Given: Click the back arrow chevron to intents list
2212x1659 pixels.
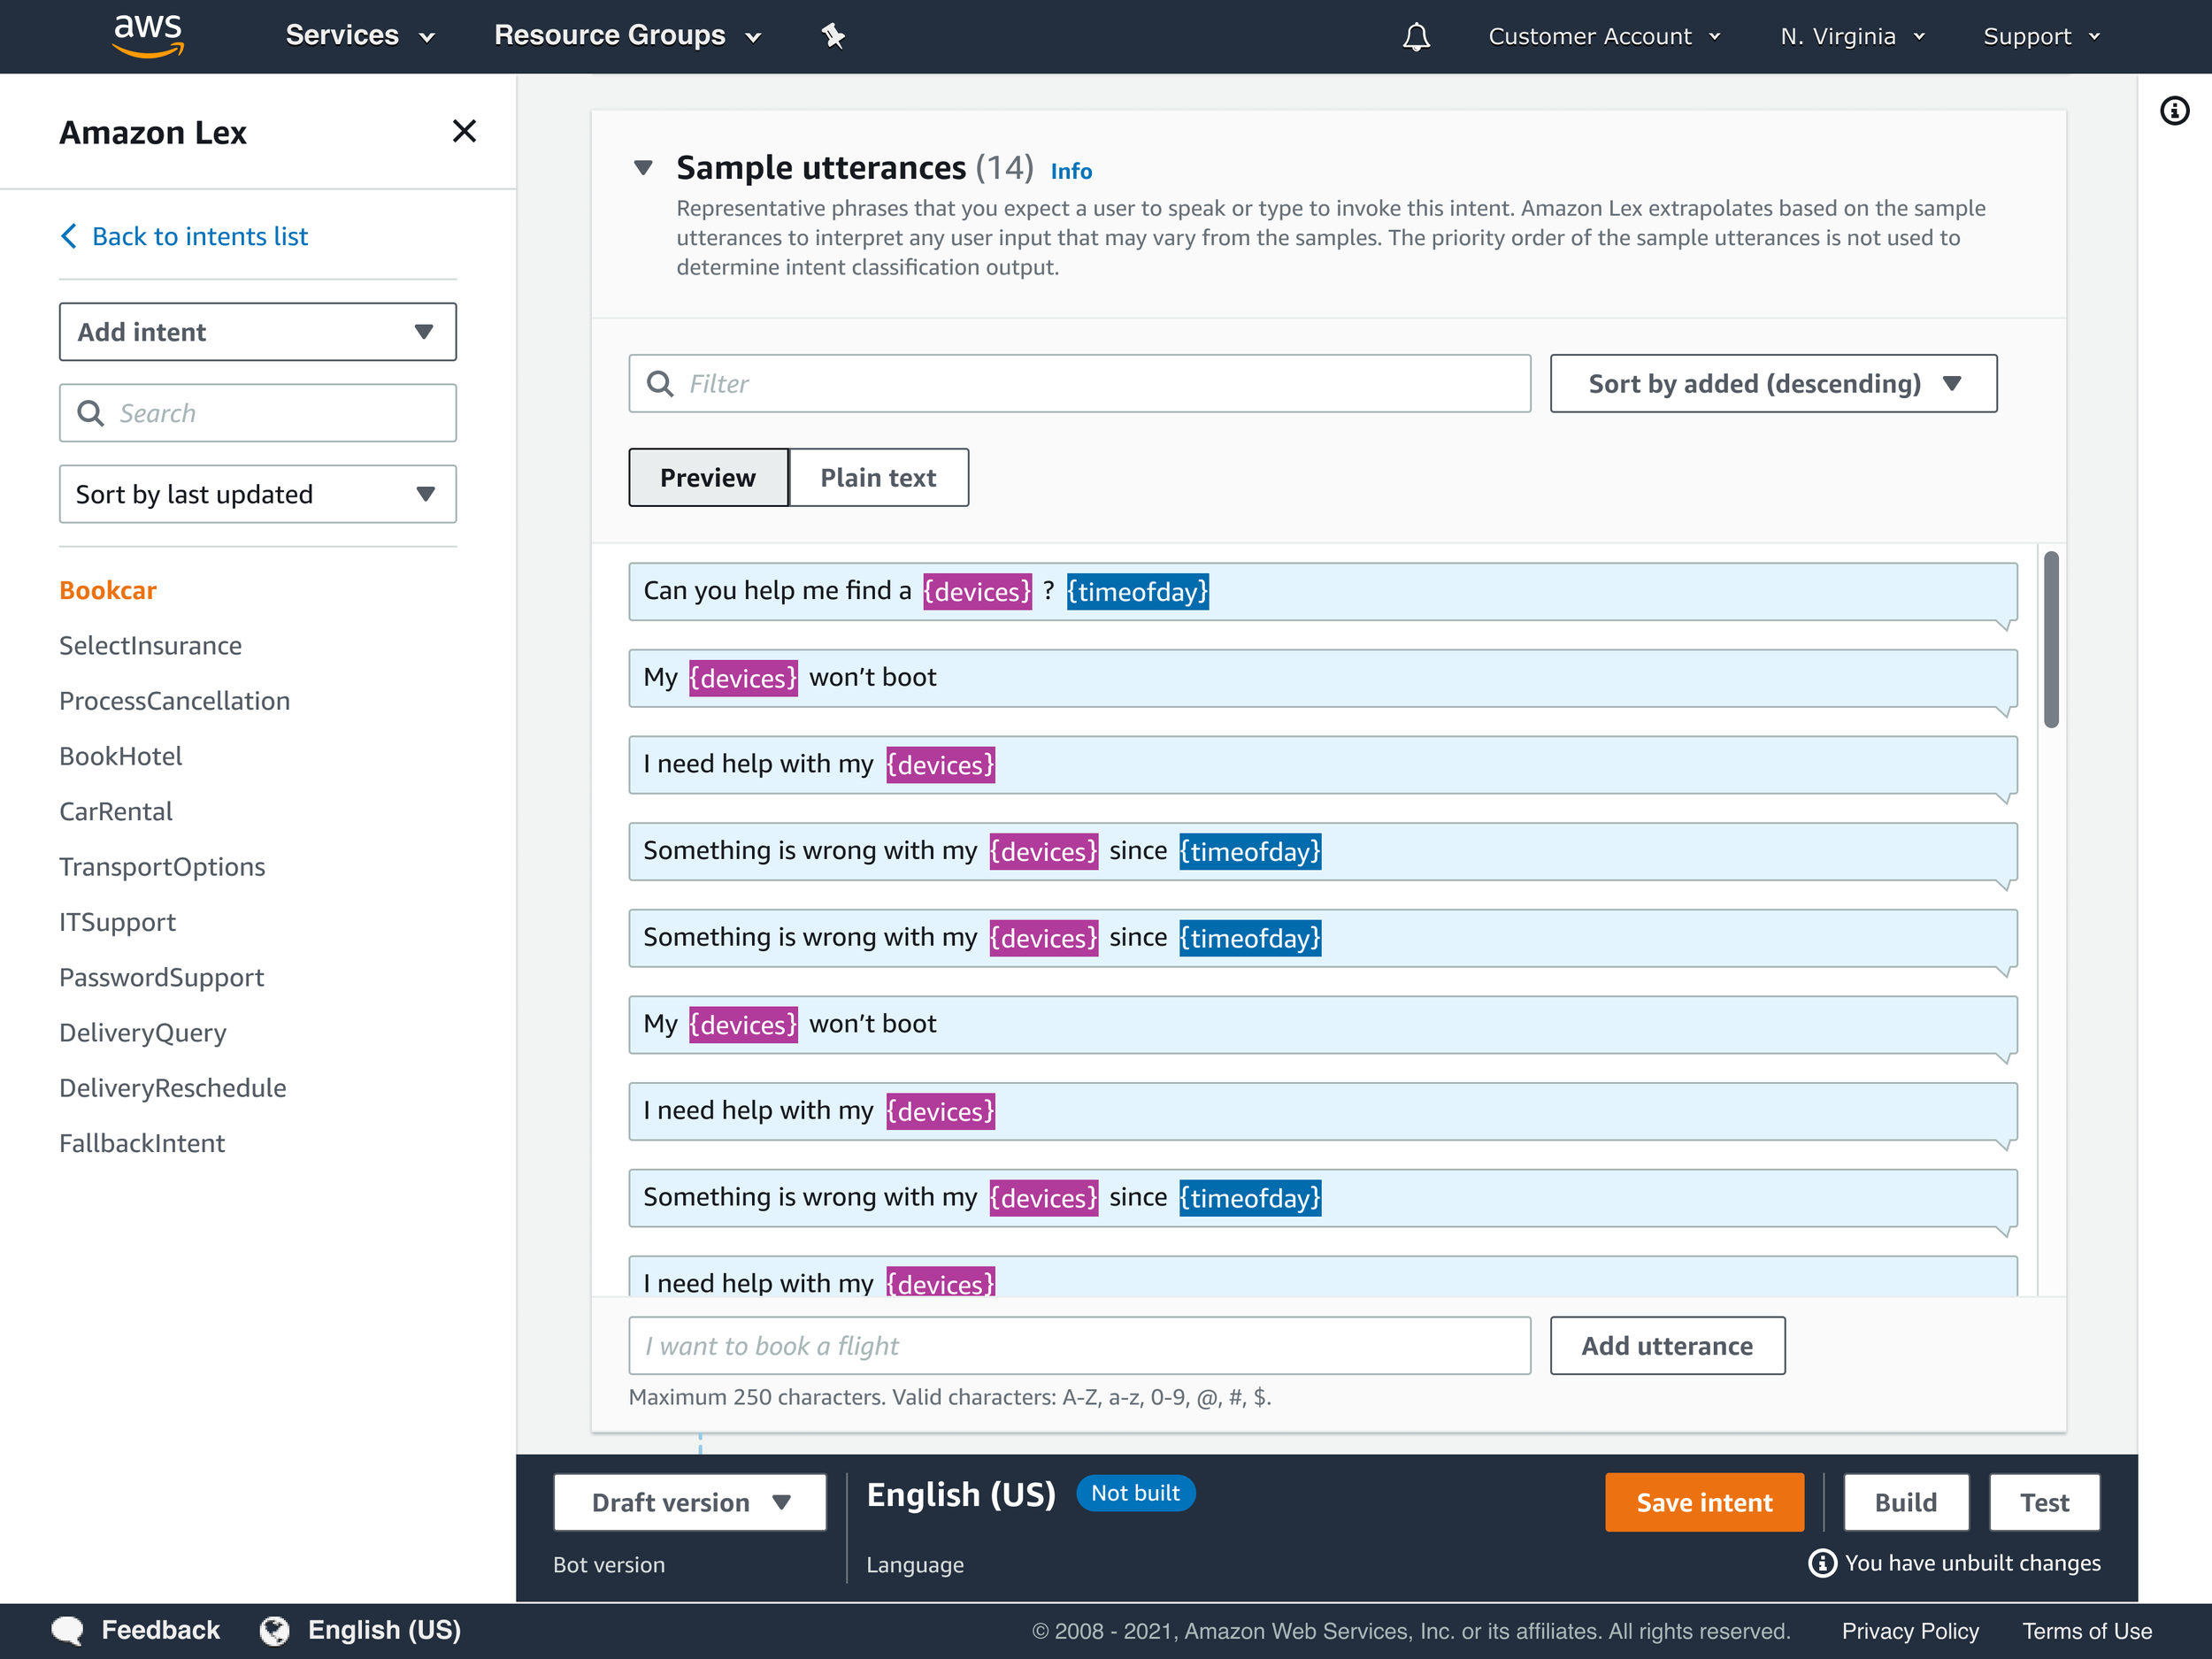Looking at the screenshot, I should coord(69,236).
